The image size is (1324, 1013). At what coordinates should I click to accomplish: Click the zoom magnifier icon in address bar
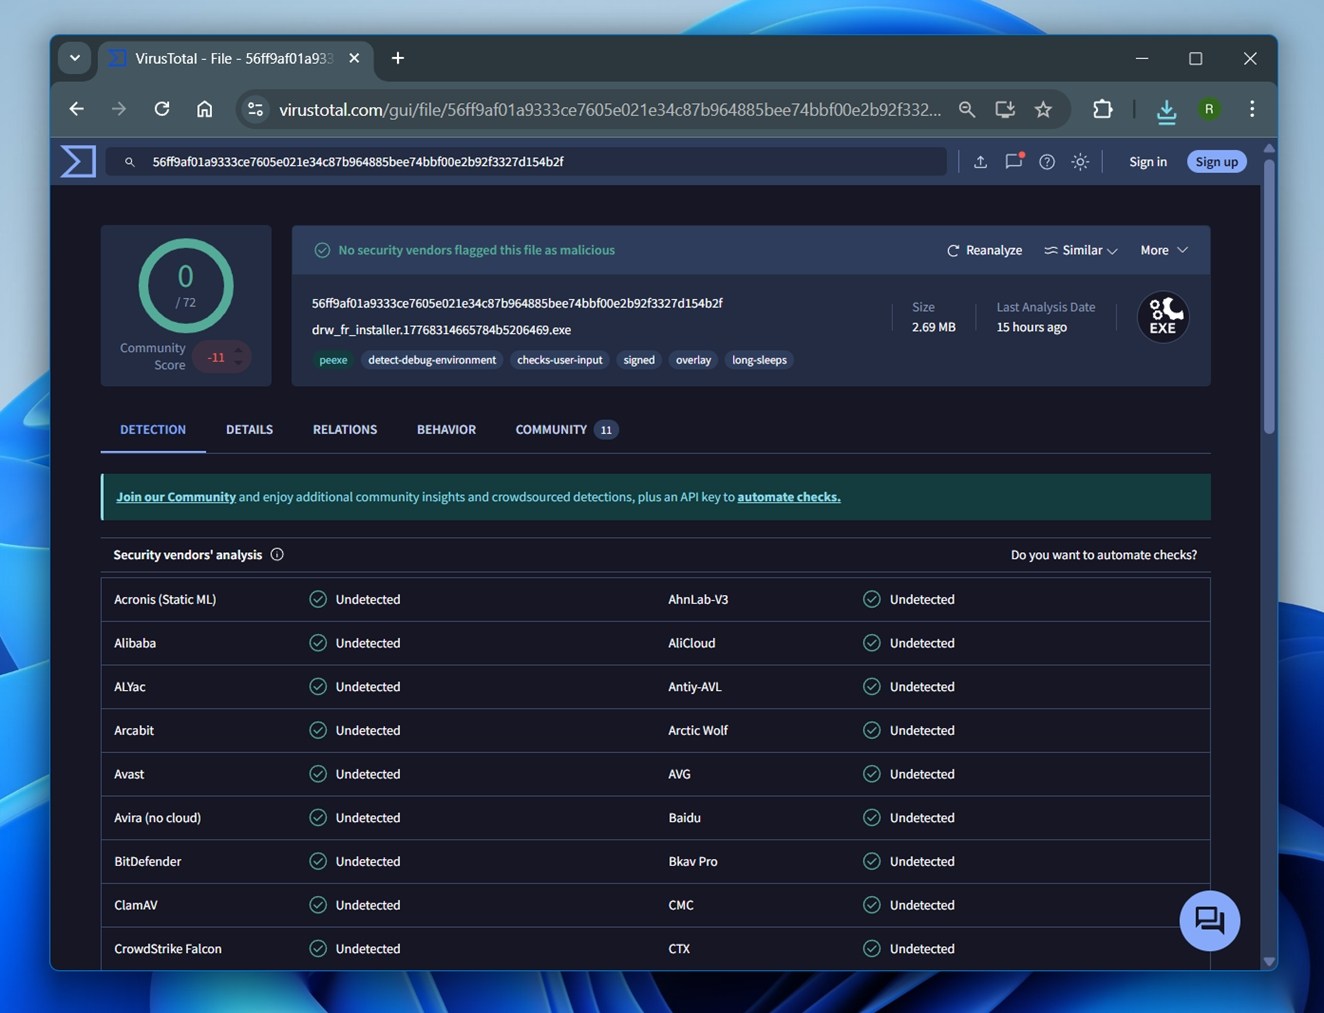966,109
